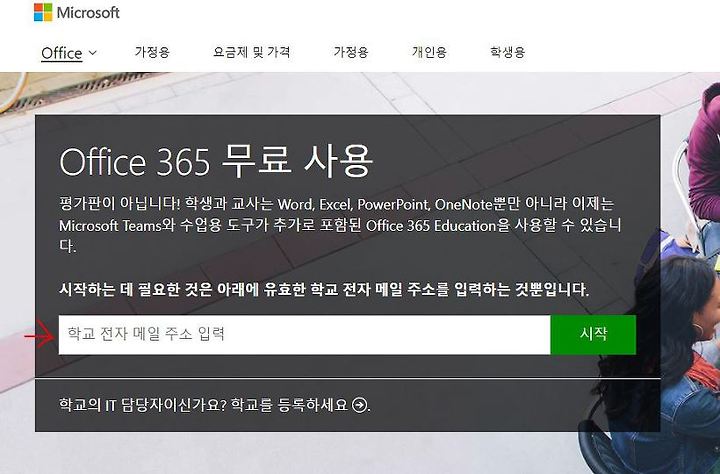Viewport: 720px width, 474px height.
Task: Click the green 시작 button
Action: coord(593,334)
